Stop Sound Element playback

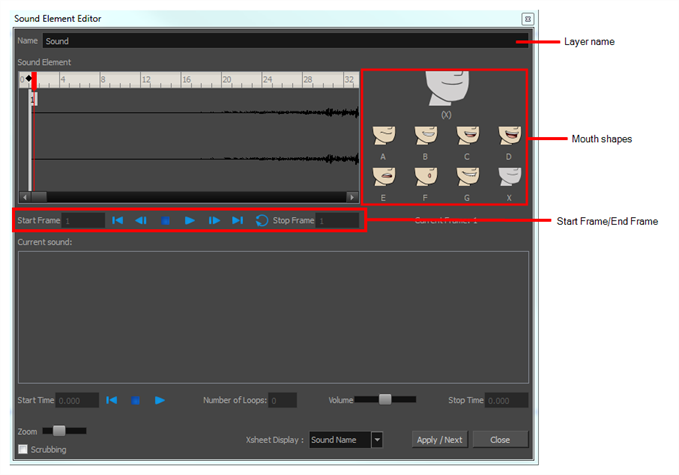pyautogui.click(x=165, y=221)
